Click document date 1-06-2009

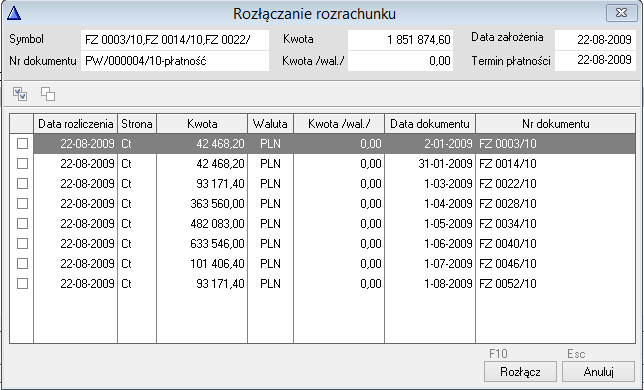point(448,243)
